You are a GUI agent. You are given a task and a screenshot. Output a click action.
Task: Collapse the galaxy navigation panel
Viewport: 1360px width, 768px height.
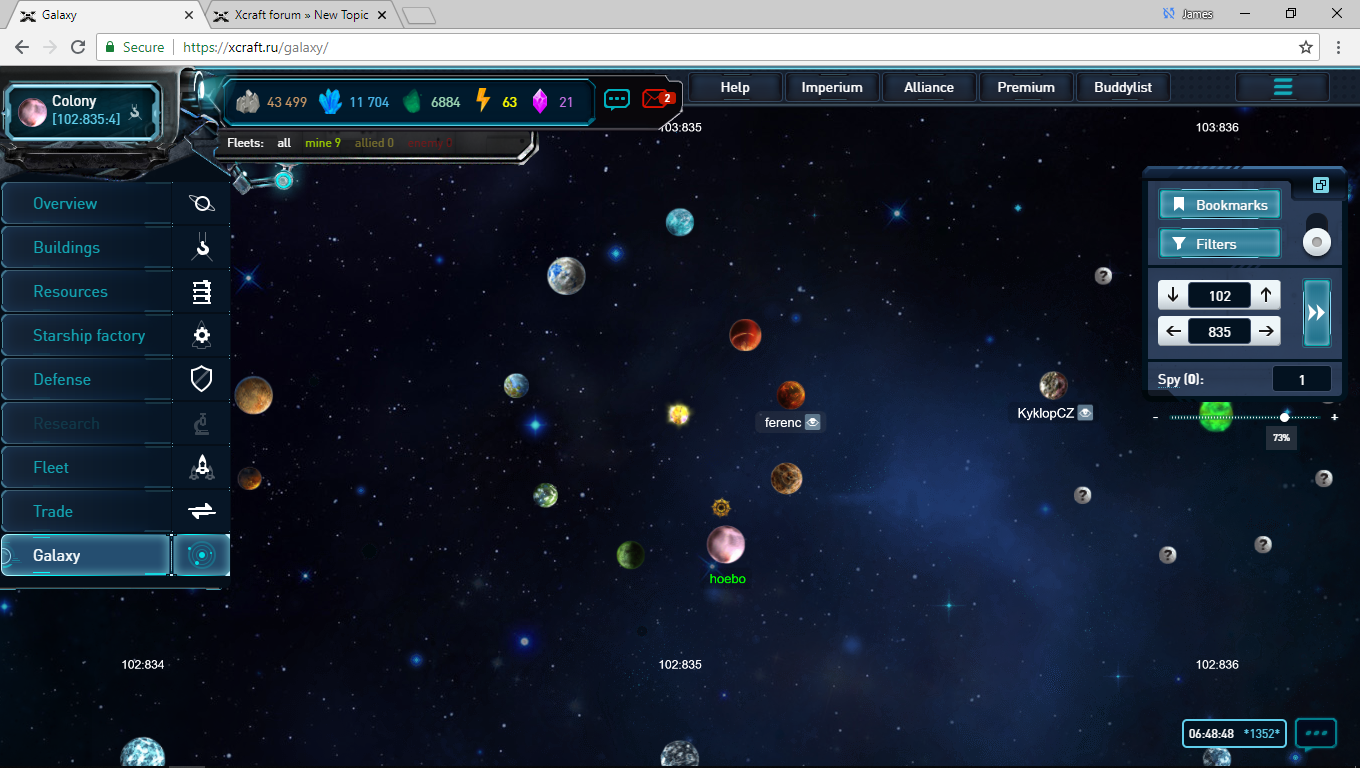coord(1321,185)
